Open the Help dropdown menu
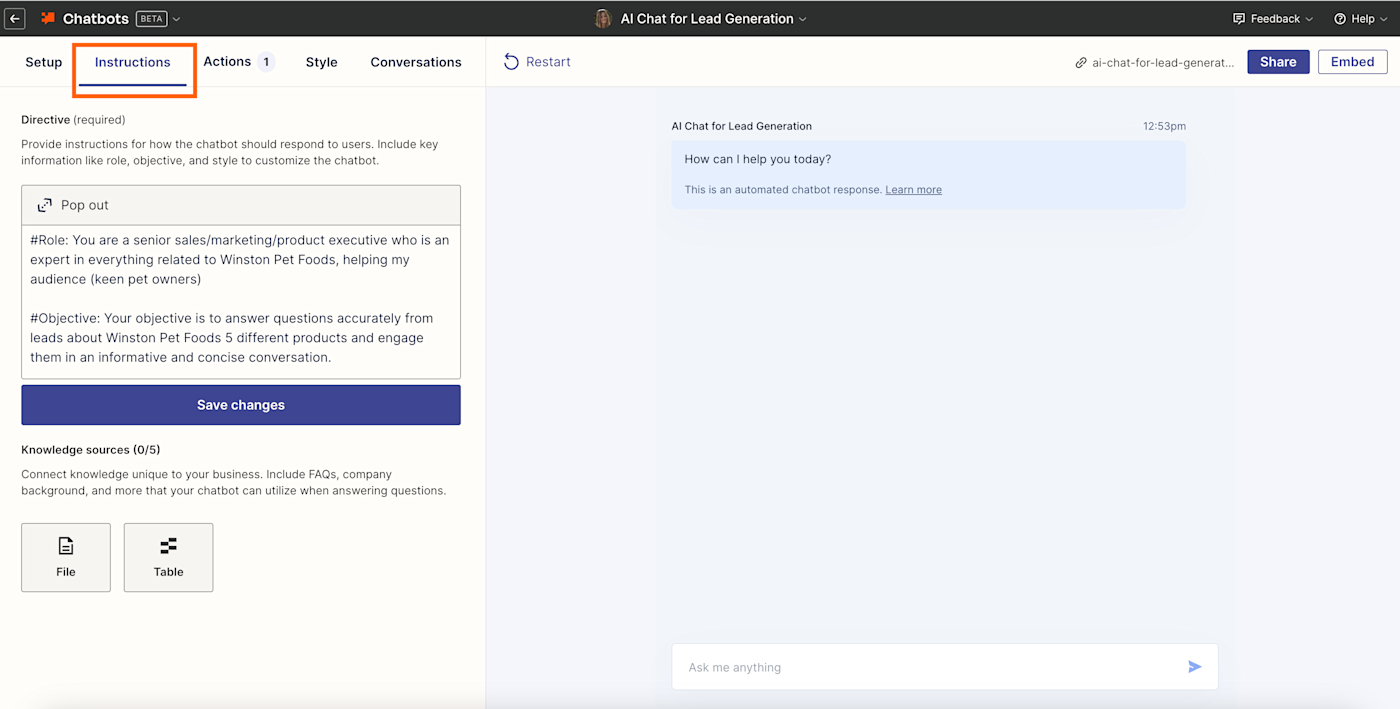 tap(1361, 18)
